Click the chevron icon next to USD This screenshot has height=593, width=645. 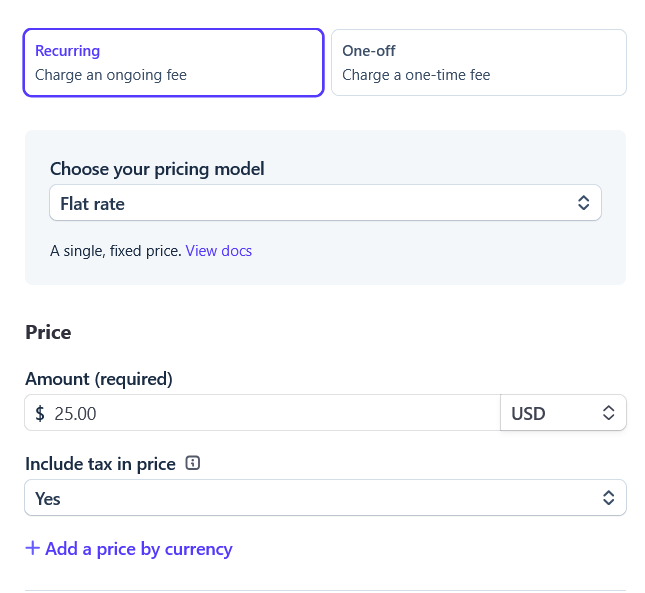[608, 413]
